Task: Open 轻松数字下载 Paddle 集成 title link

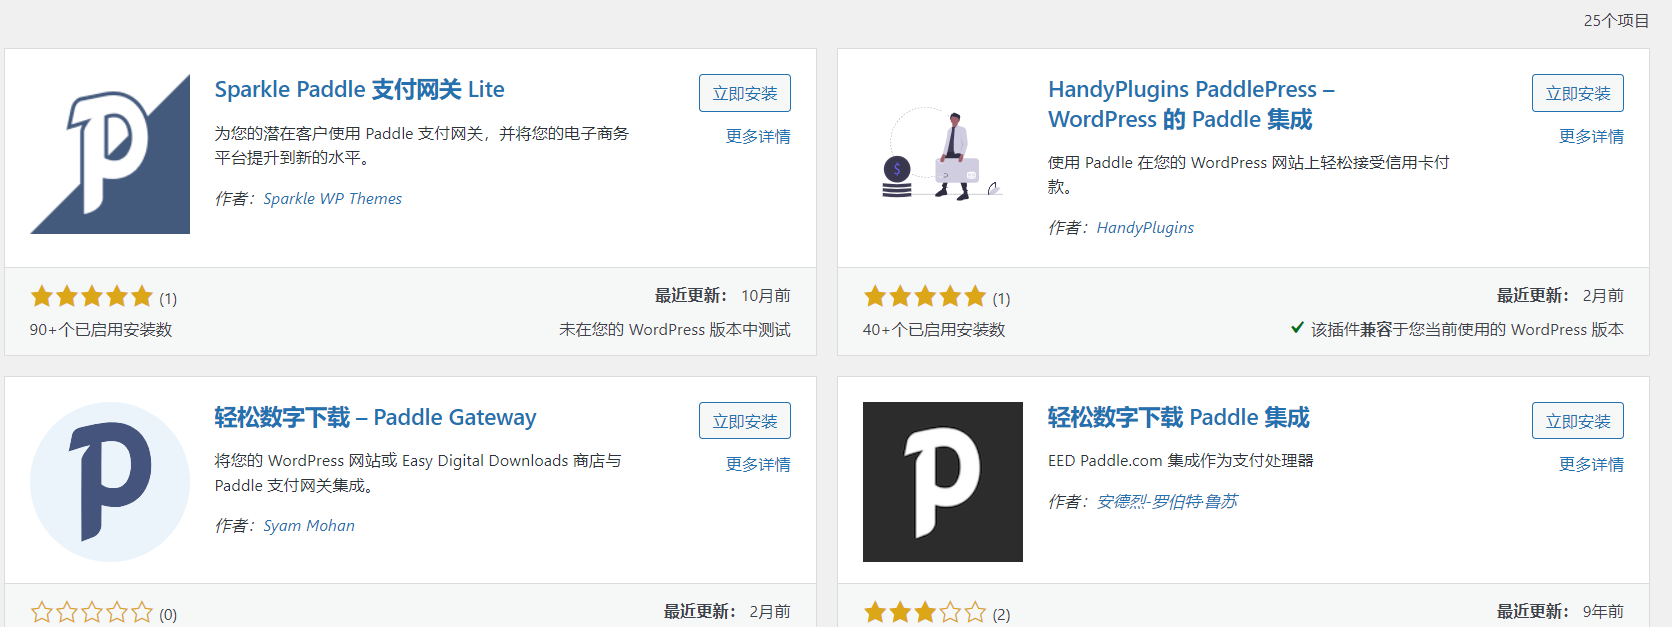Action: coord(1179,417)
